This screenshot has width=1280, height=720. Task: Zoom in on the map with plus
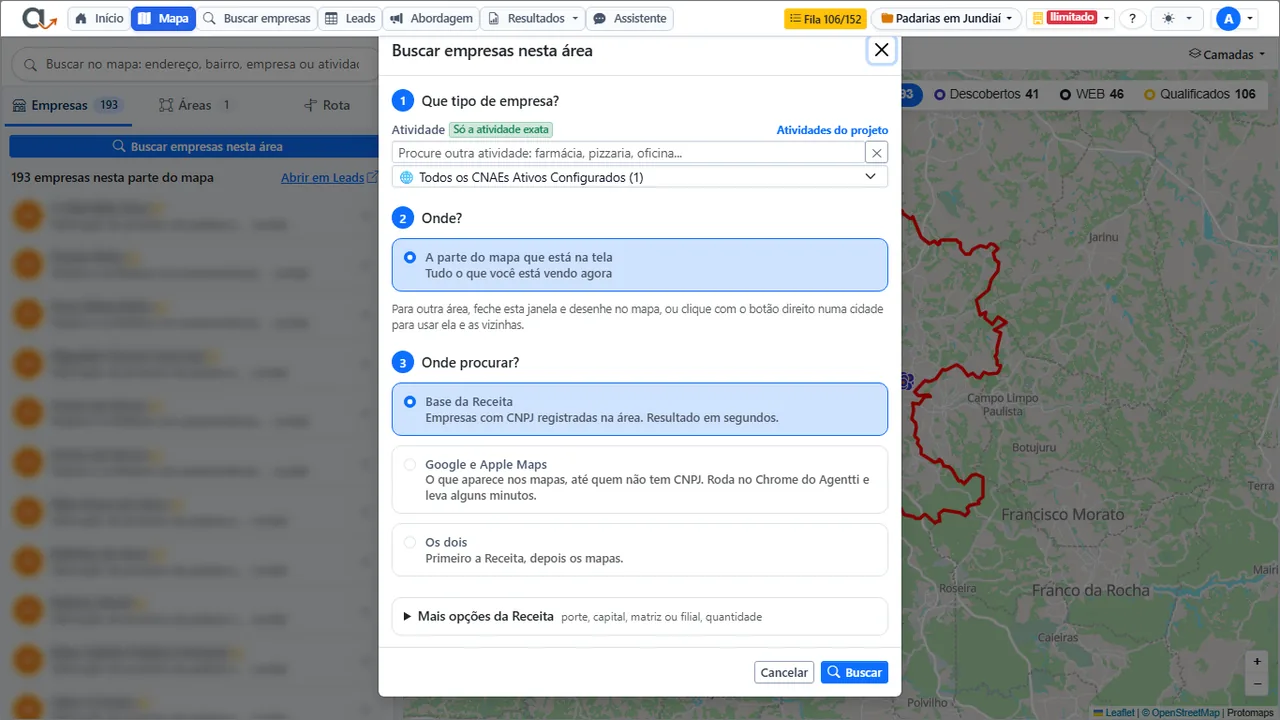(x=1257, y=661)
